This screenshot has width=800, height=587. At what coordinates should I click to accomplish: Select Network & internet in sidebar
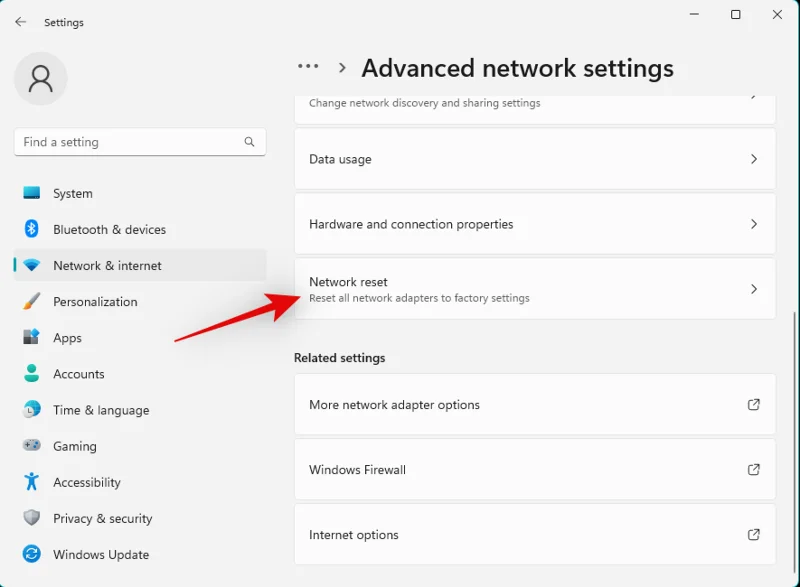[x=107, y=266]
